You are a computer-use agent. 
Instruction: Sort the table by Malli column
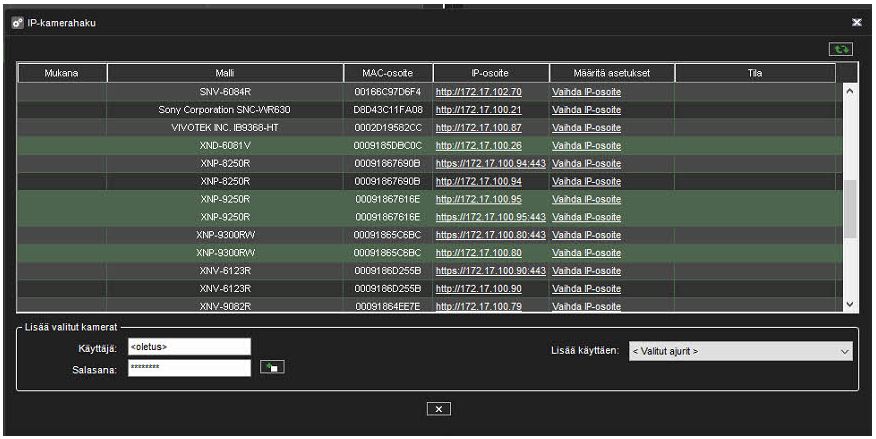pyautogui.click(x=225, y=73)
